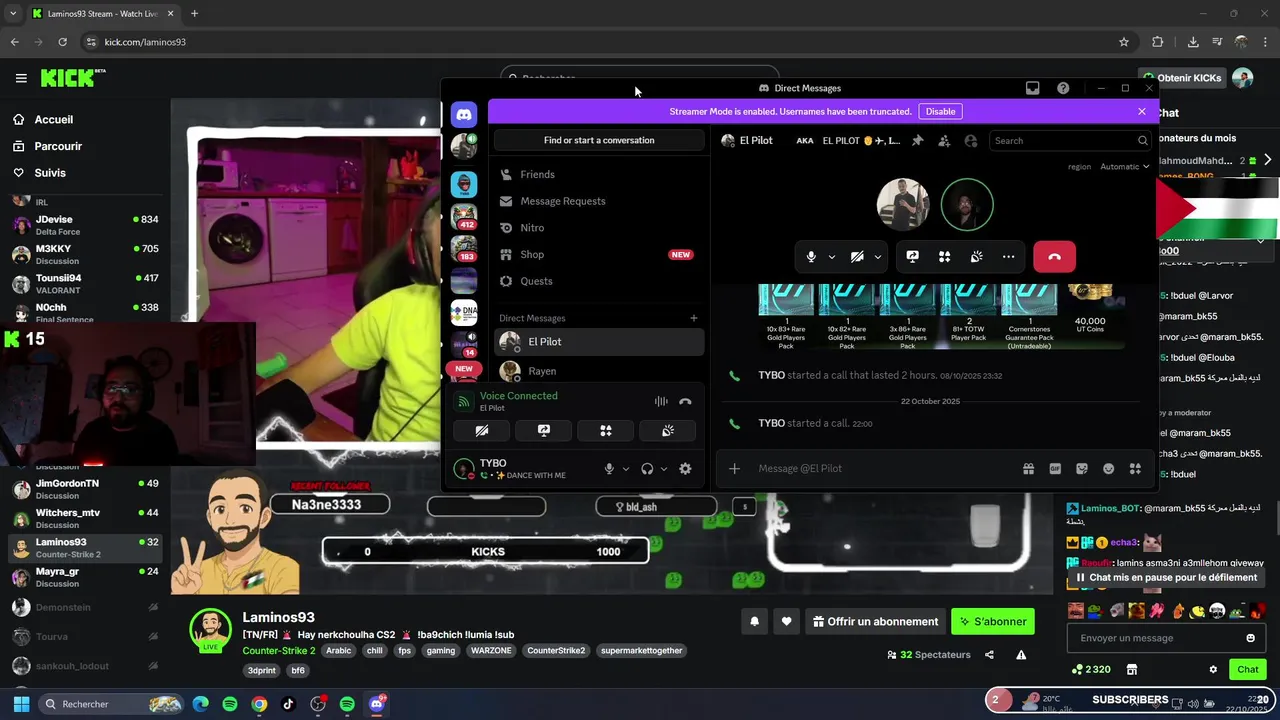This screenshot has height=720, width=1280.
Task: Open JDevise channel in sidebar
Action: (85, 225)
